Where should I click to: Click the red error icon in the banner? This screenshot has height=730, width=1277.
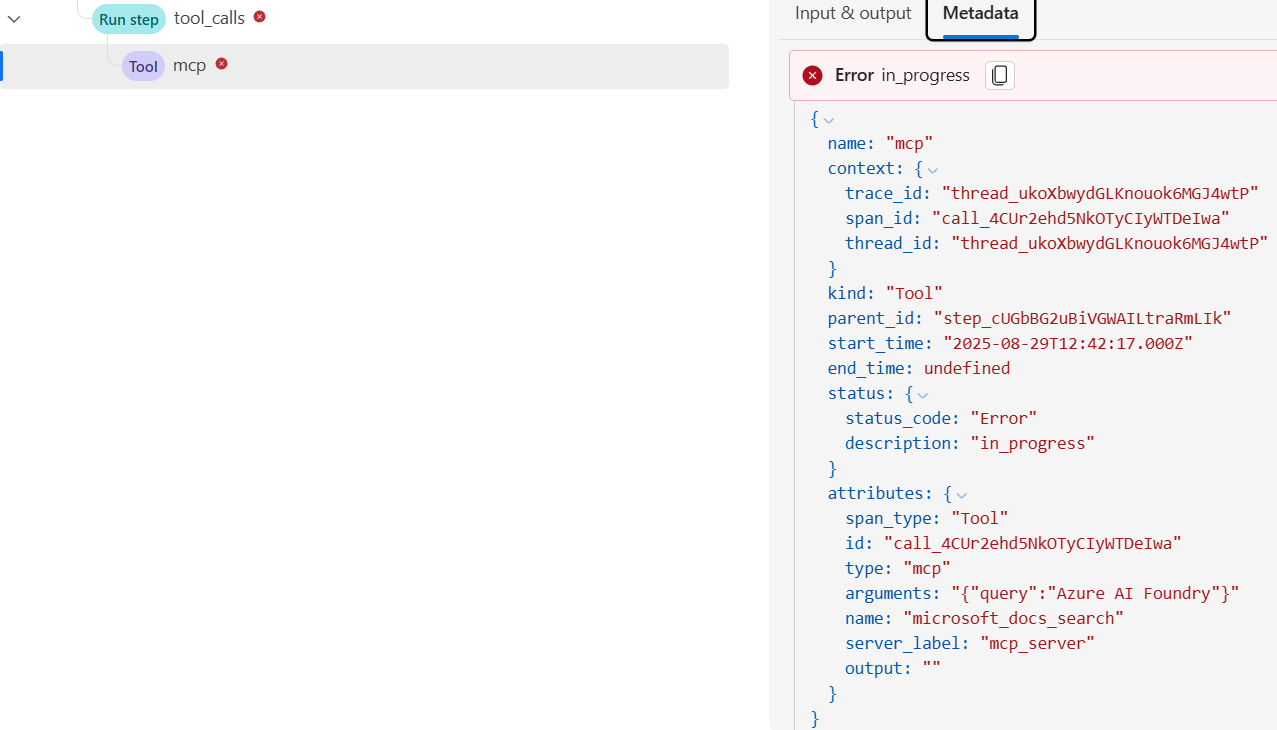tap(813, 76)
